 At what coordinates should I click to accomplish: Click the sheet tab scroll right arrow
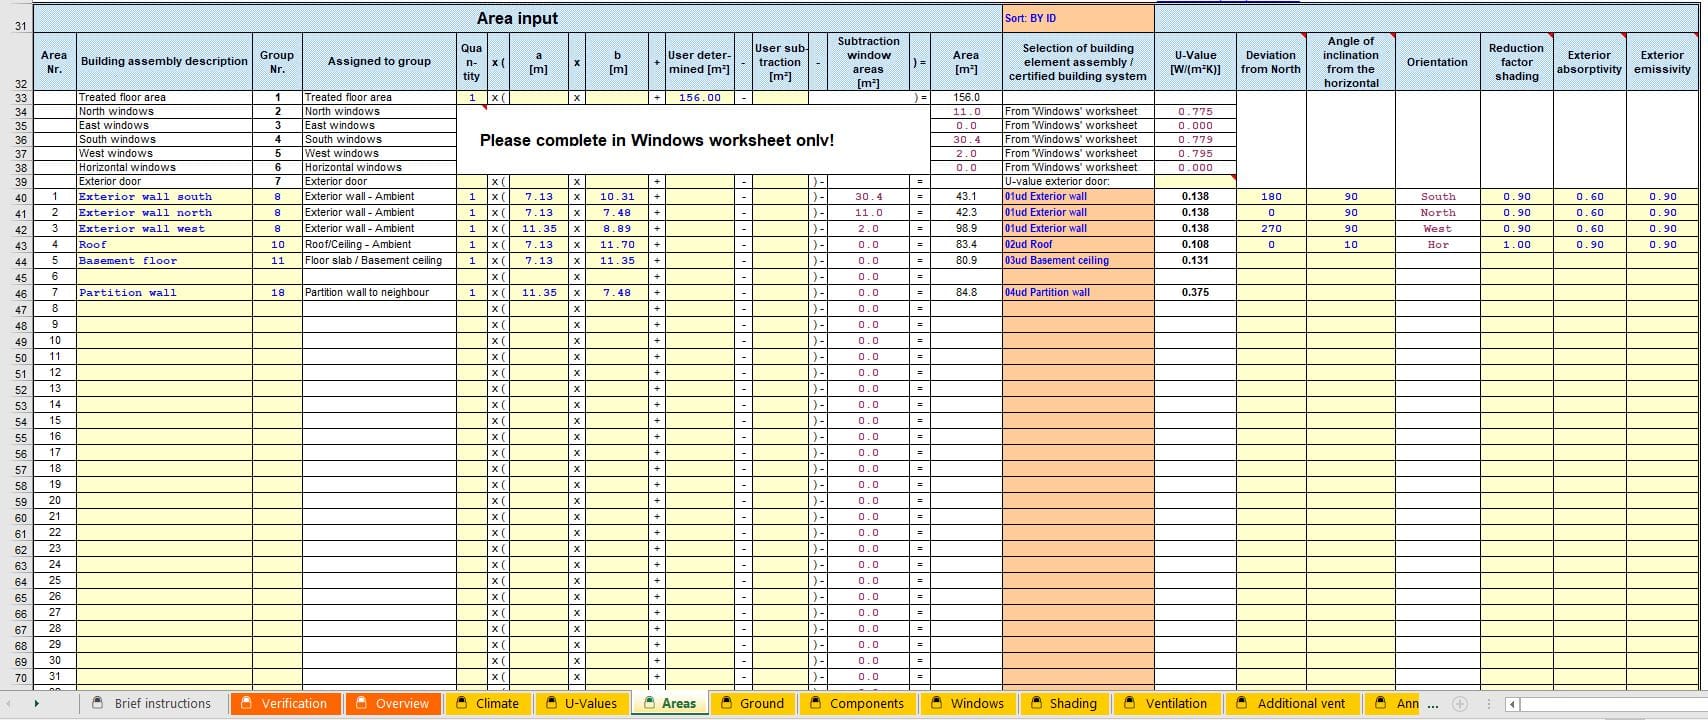[x=37, y=704]
